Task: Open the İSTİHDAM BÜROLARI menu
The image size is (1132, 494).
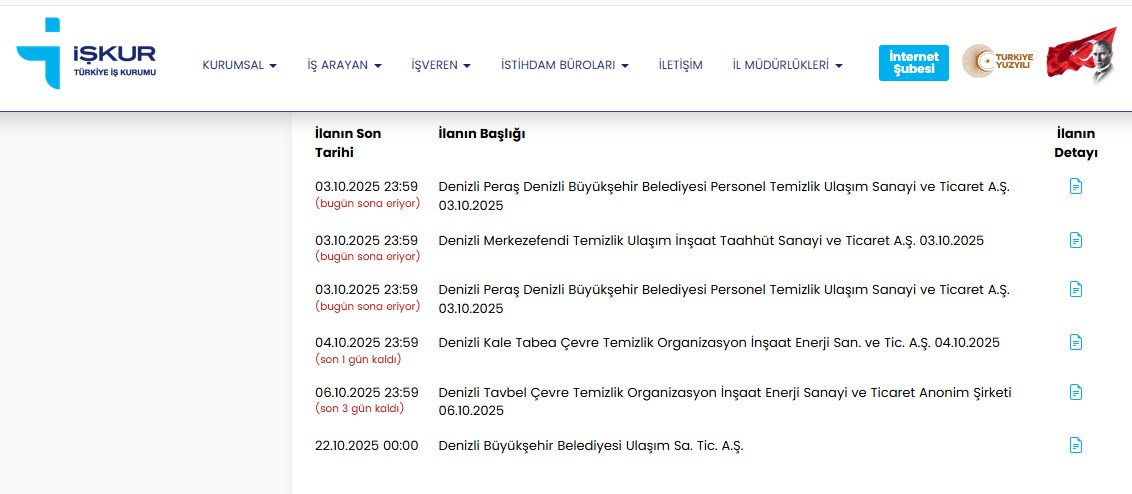Action: (564, 65)
